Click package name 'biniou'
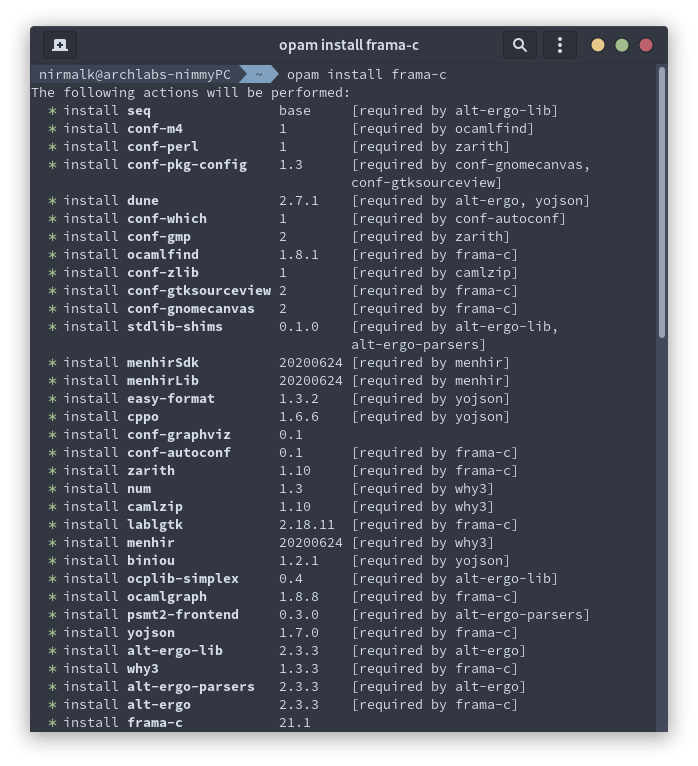Image resolution: width=698 pixels, height=766 pixels. point(151,561)
